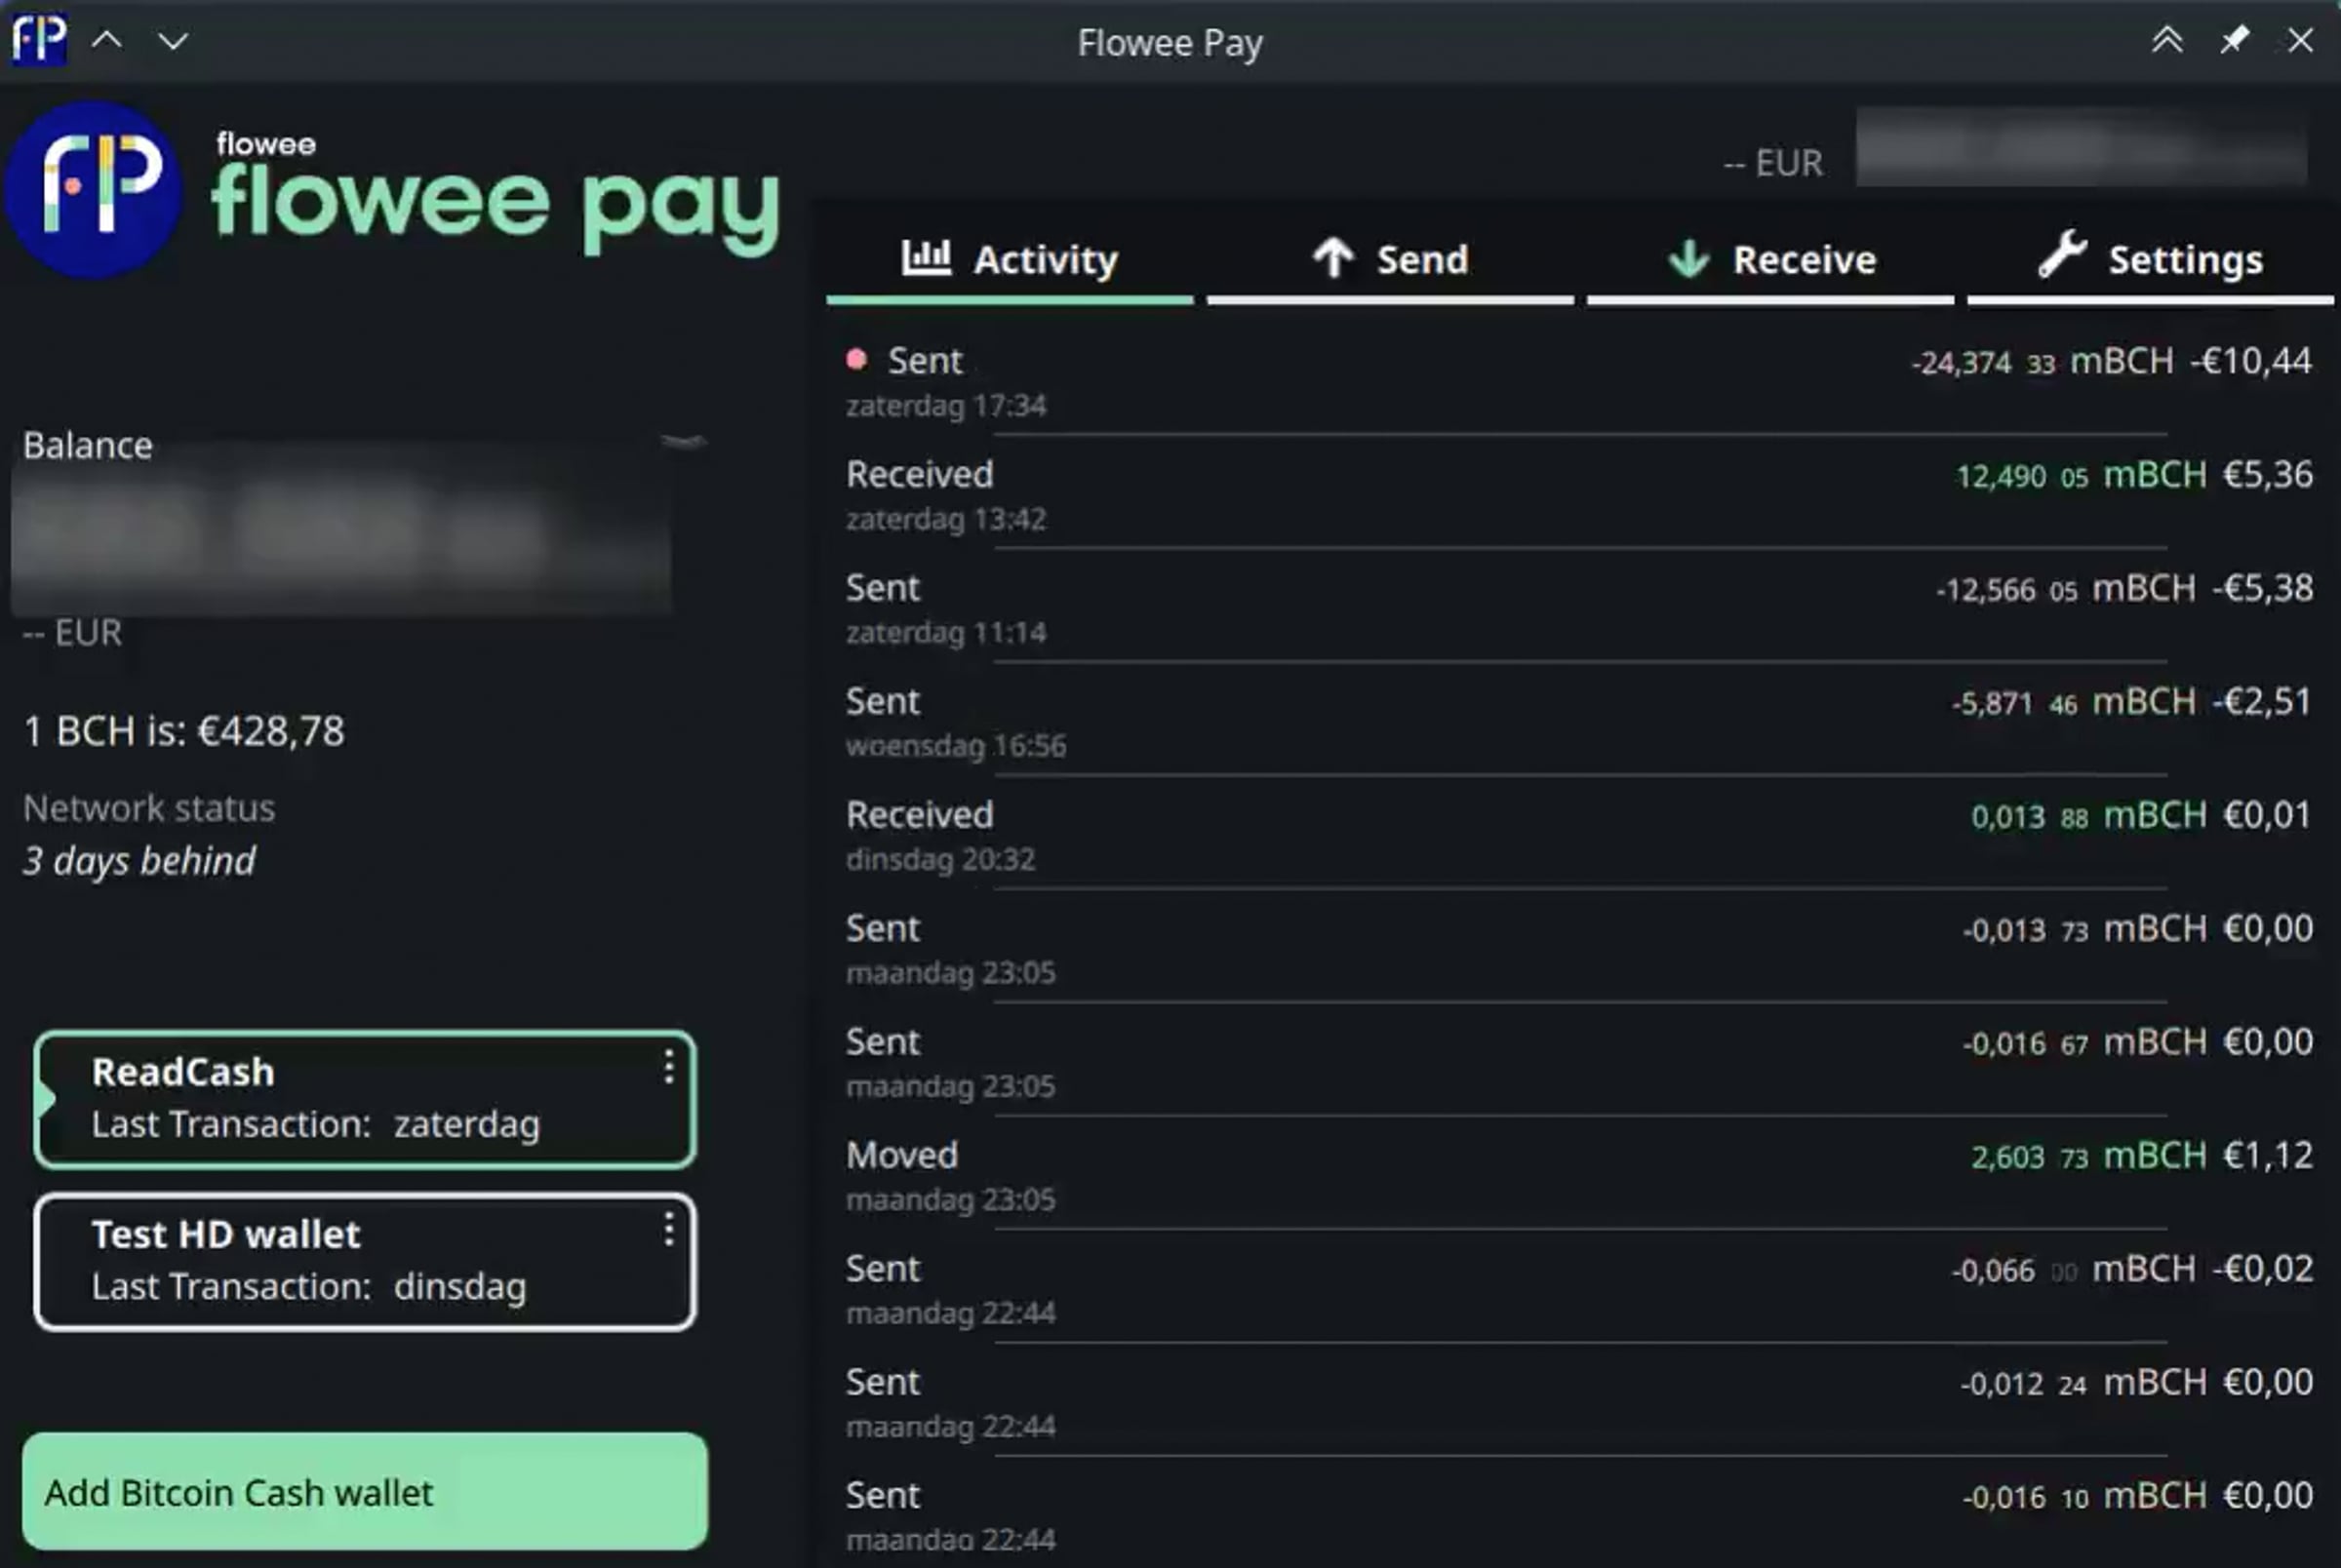This screenshot has height=1568, width=2341.
Task: Select the Test HD wallet
Action: click(x=365, y=1261)
